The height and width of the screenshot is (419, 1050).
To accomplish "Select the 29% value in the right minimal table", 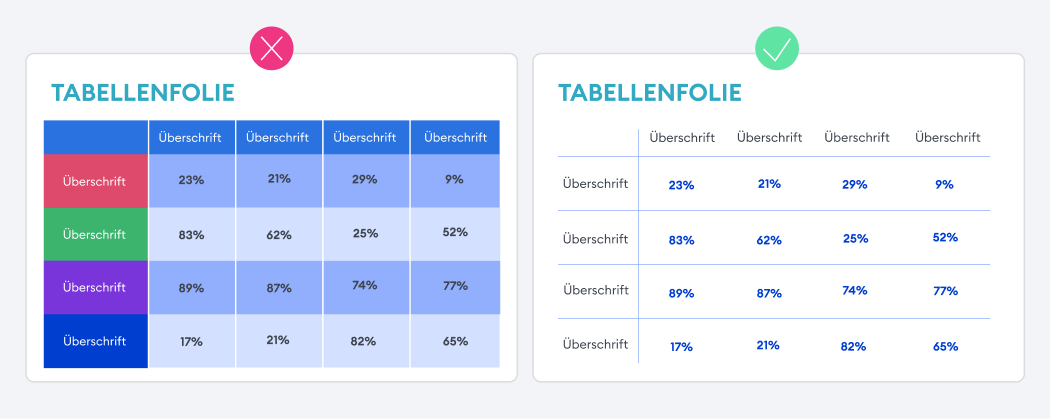I will (x=857, y=185).
